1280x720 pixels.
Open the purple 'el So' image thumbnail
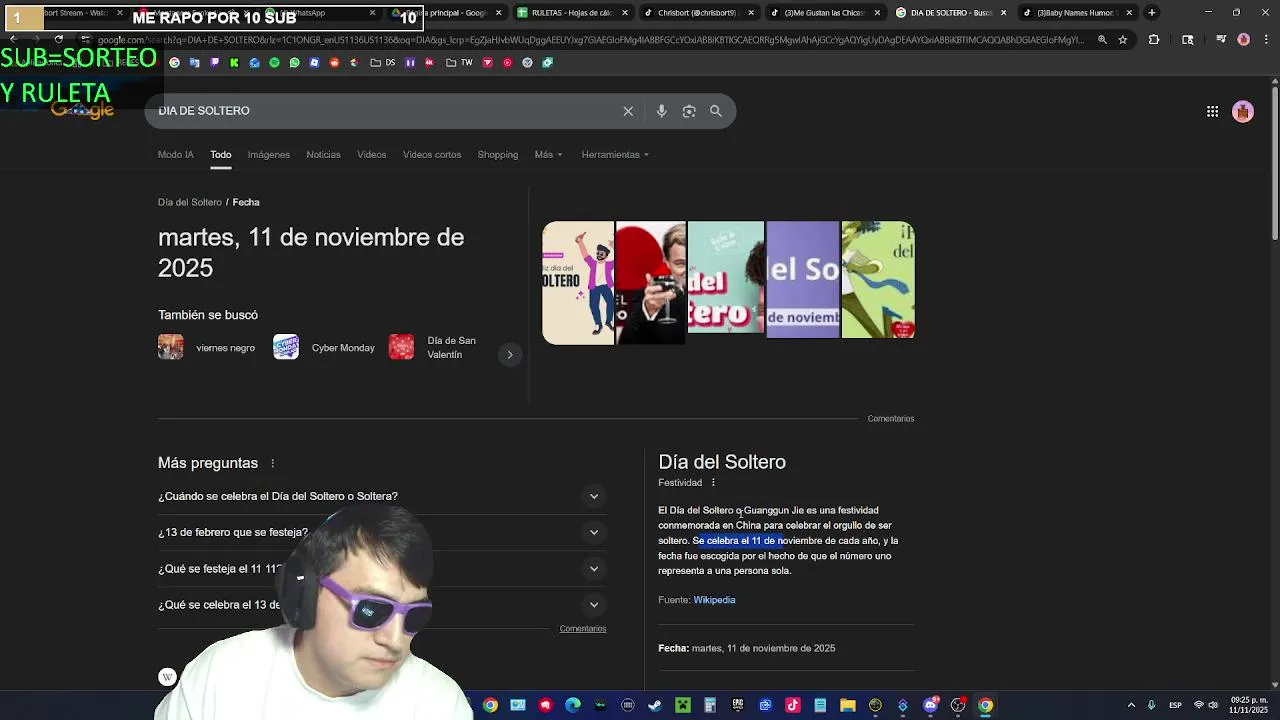click(x=803, y=280)
